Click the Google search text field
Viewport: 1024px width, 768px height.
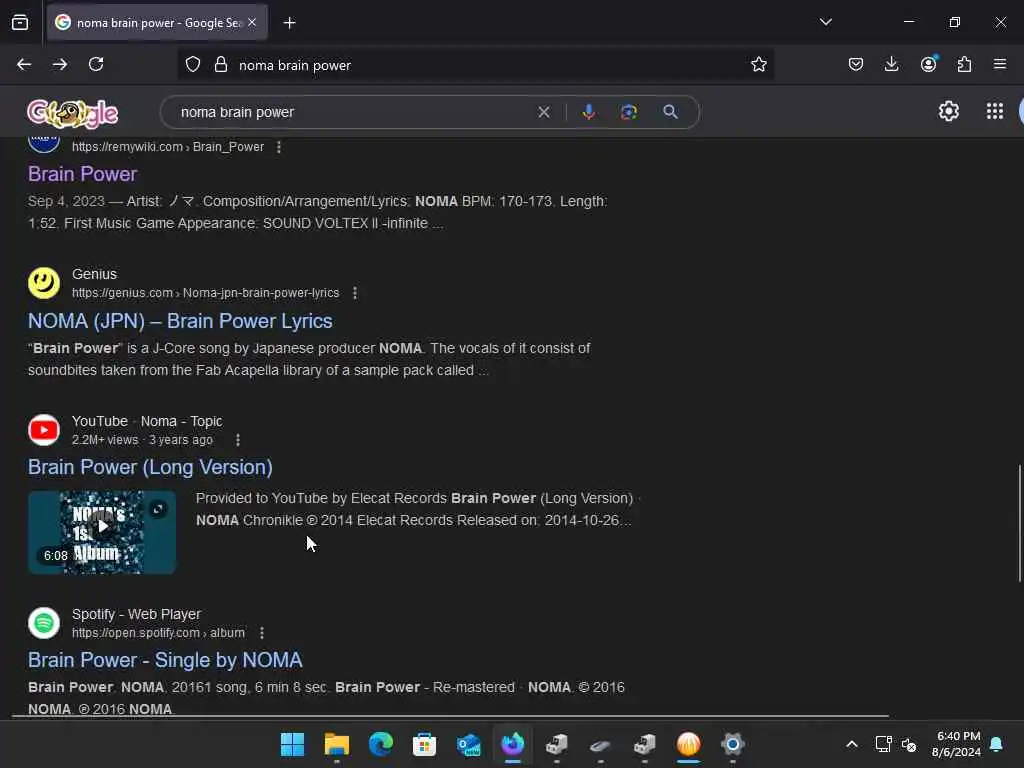[x=353, y=112]
